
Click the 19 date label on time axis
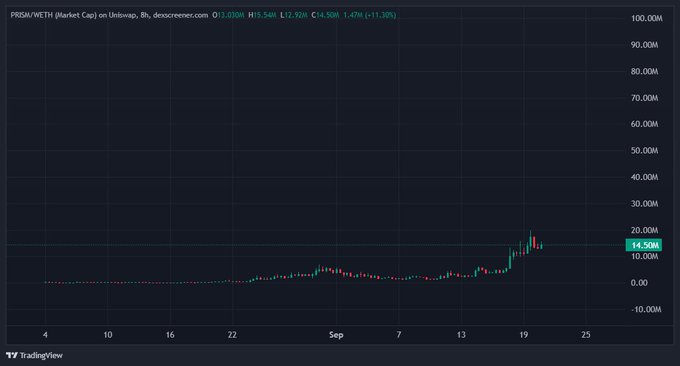coord(523,335)
